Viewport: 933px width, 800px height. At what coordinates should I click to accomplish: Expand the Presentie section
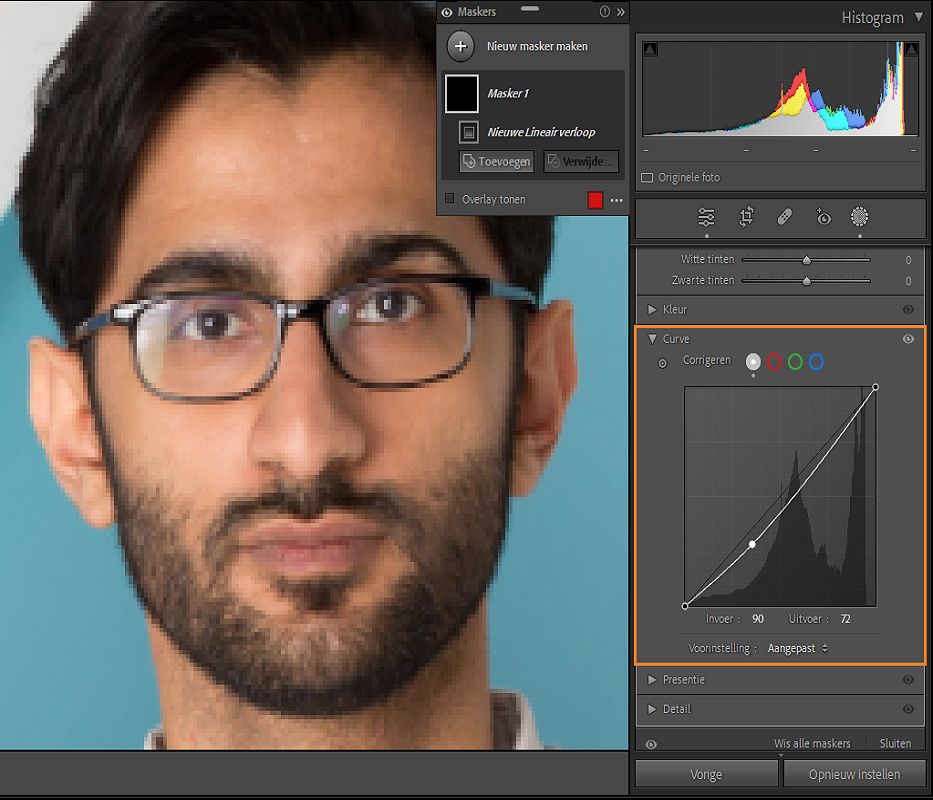tap(653, 680)
